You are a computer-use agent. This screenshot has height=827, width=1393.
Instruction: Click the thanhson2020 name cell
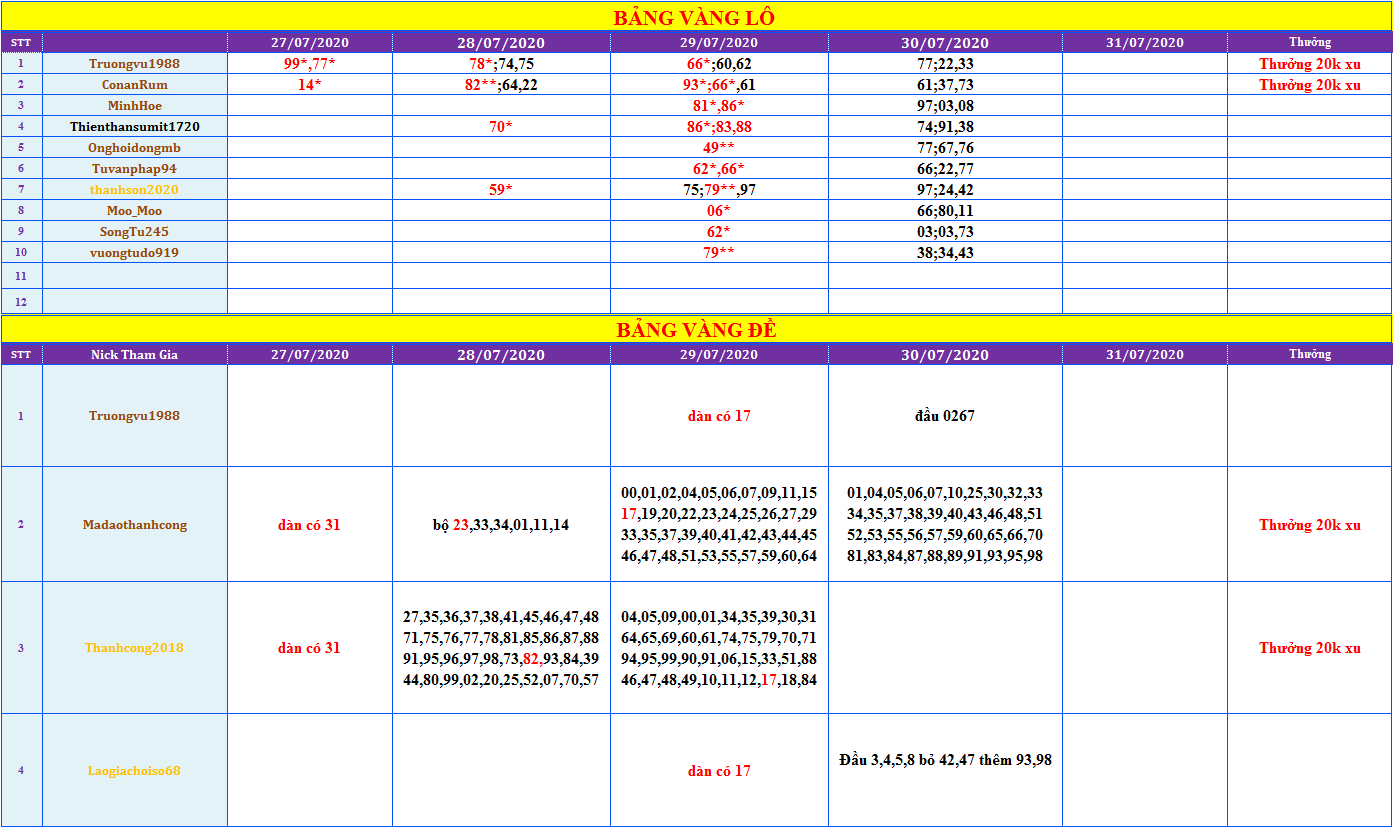coord(134,189)
